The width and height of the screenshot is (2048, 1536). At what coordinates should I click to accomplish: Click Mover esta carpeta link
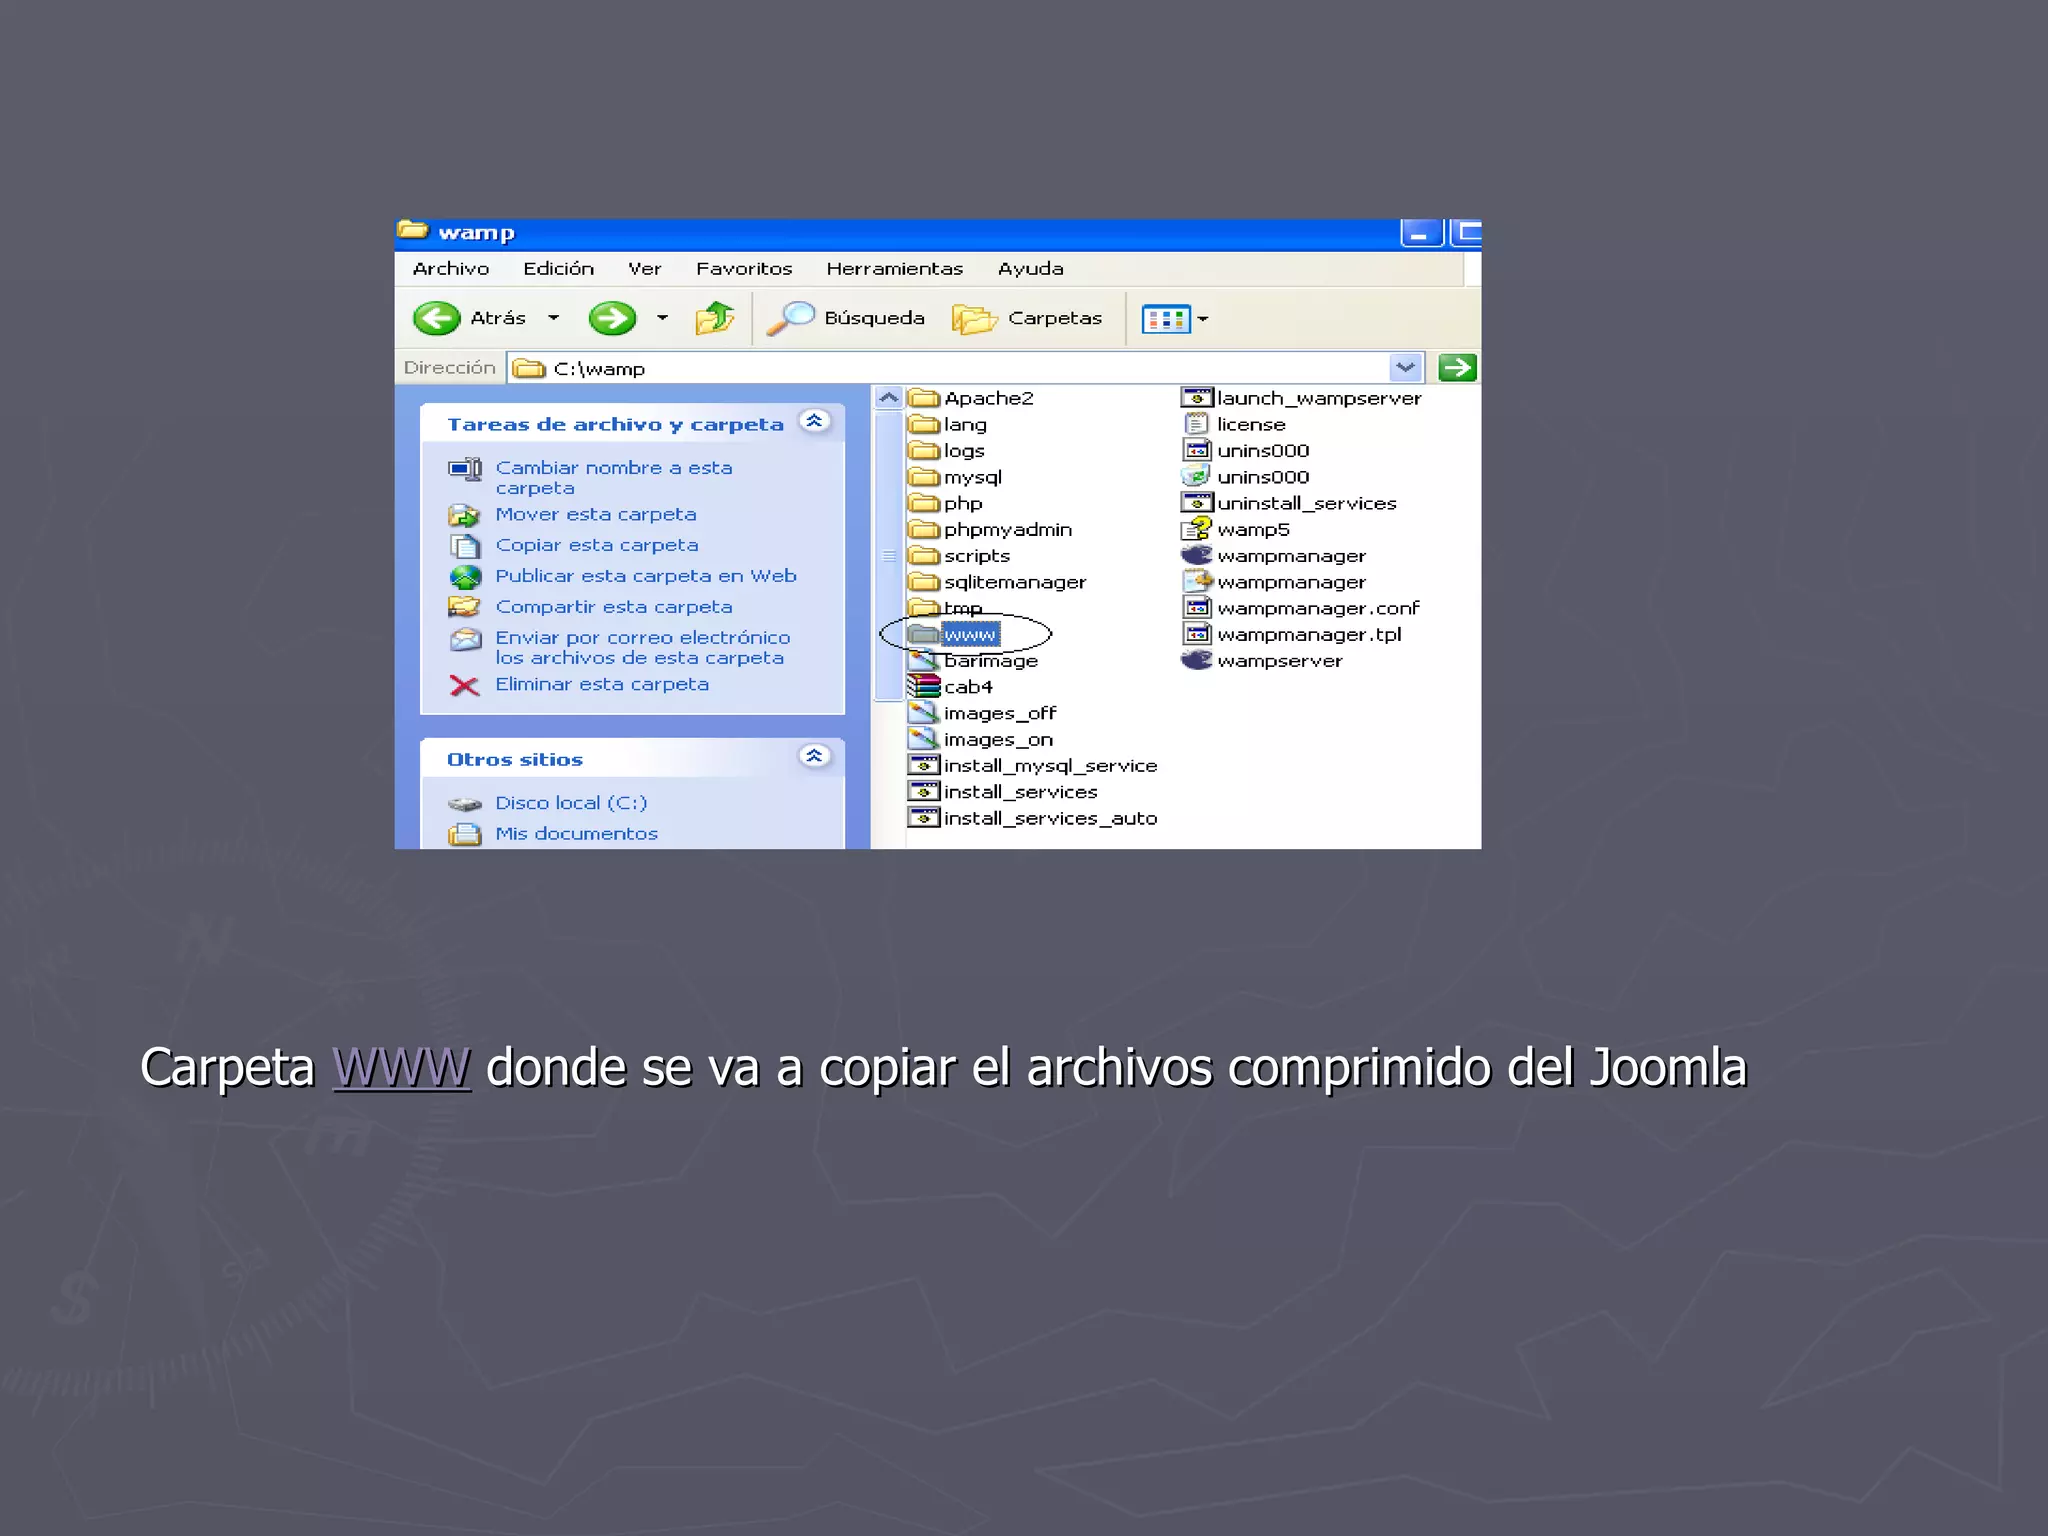(x=596, y=514)
